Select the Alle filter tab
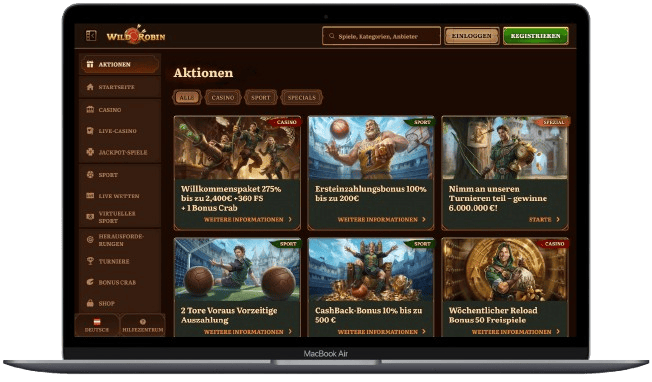 pyautogui.click(x=187, y=97)
